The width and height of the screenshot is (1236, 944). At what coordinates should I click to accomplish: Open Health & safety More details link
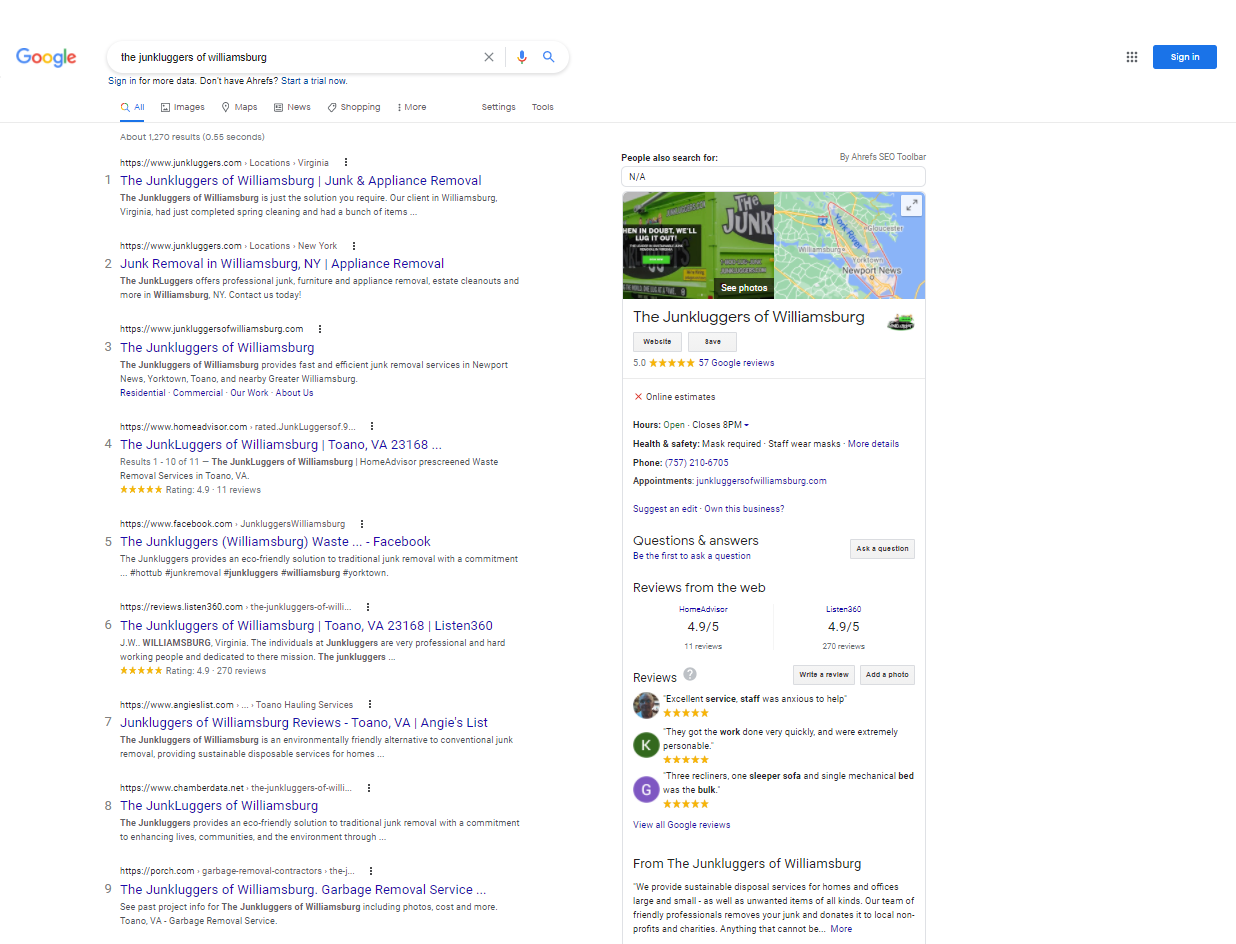tap(873, 444)
